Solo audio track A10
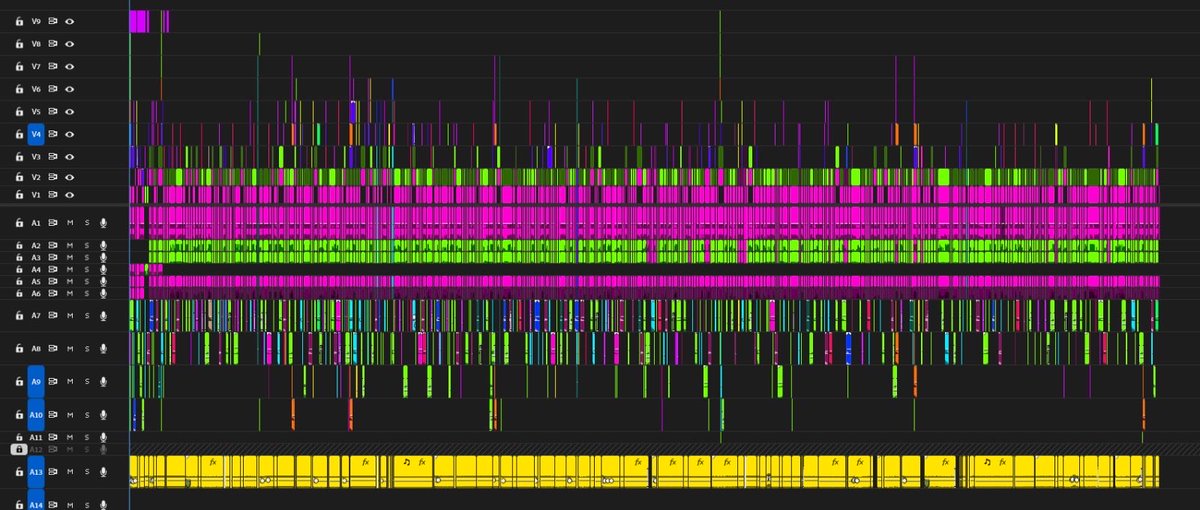The width and height of the screenshot is (1200, 510). click(x=87, y=414)
